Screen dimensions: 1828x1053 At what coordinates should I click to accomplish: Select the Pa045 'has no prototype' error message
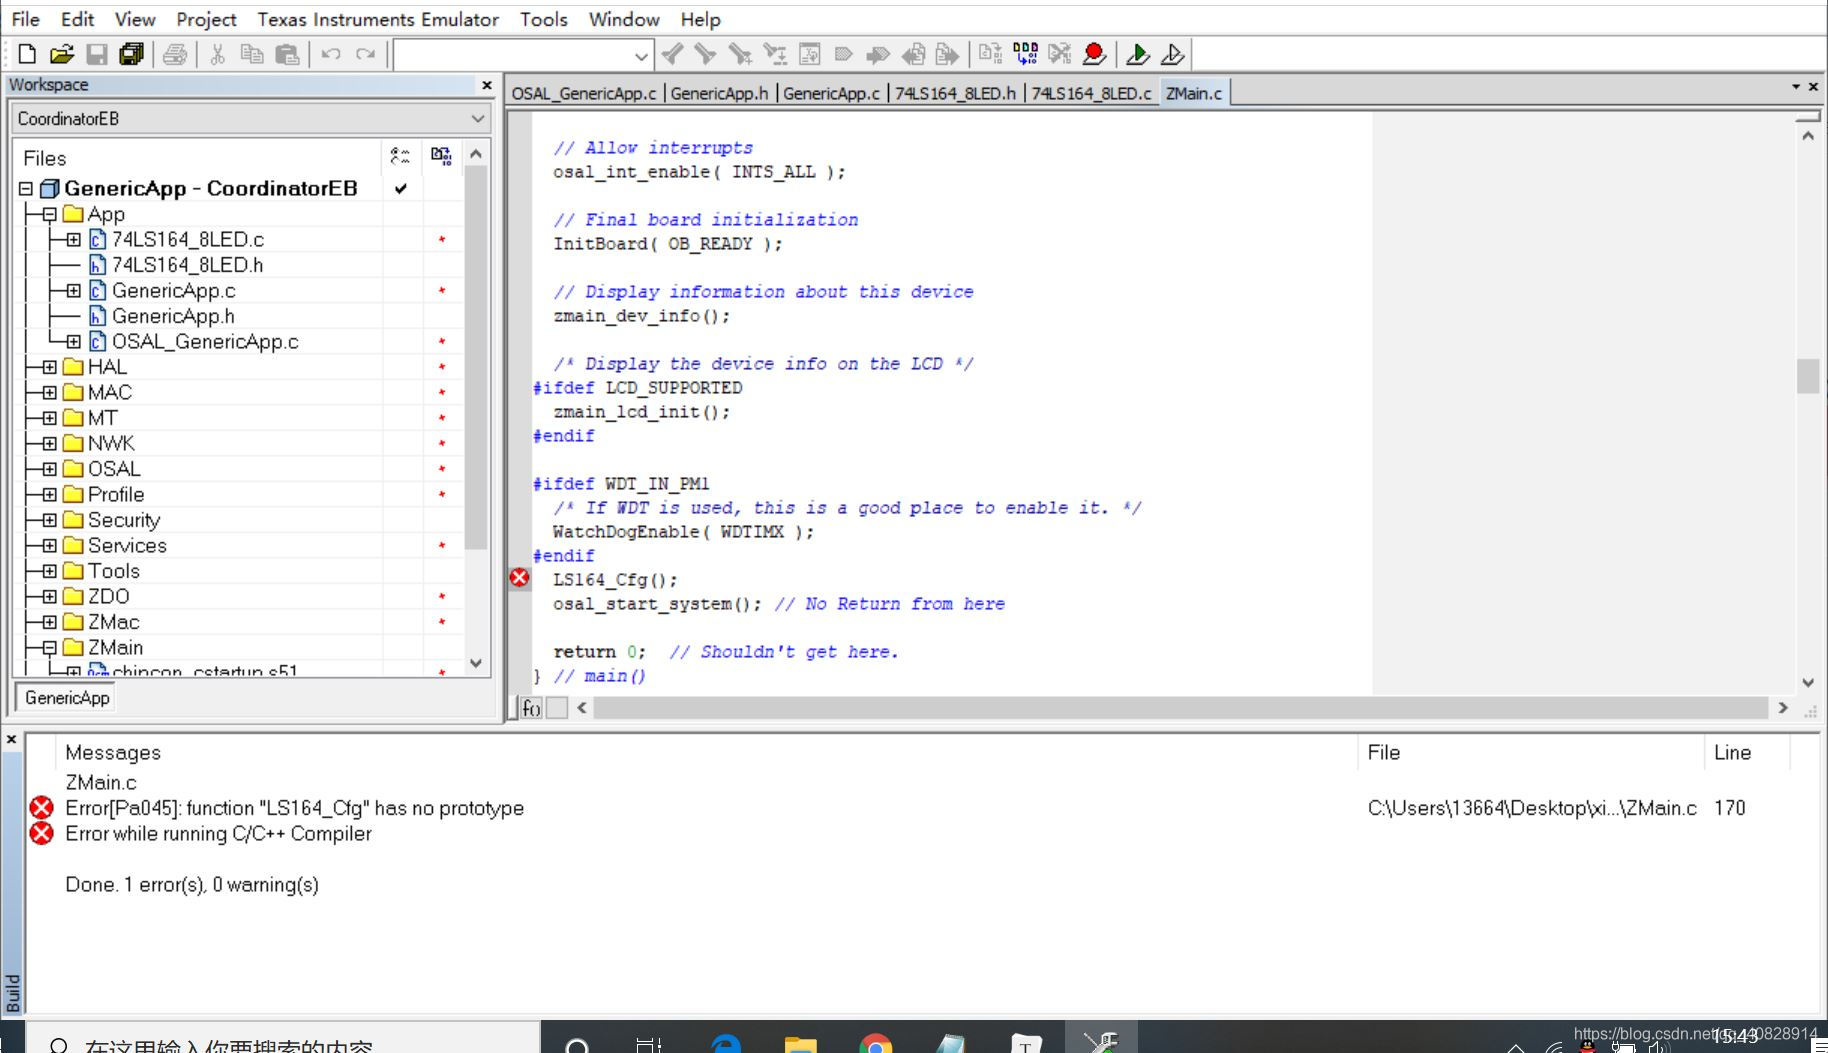(x=294, y=808)
